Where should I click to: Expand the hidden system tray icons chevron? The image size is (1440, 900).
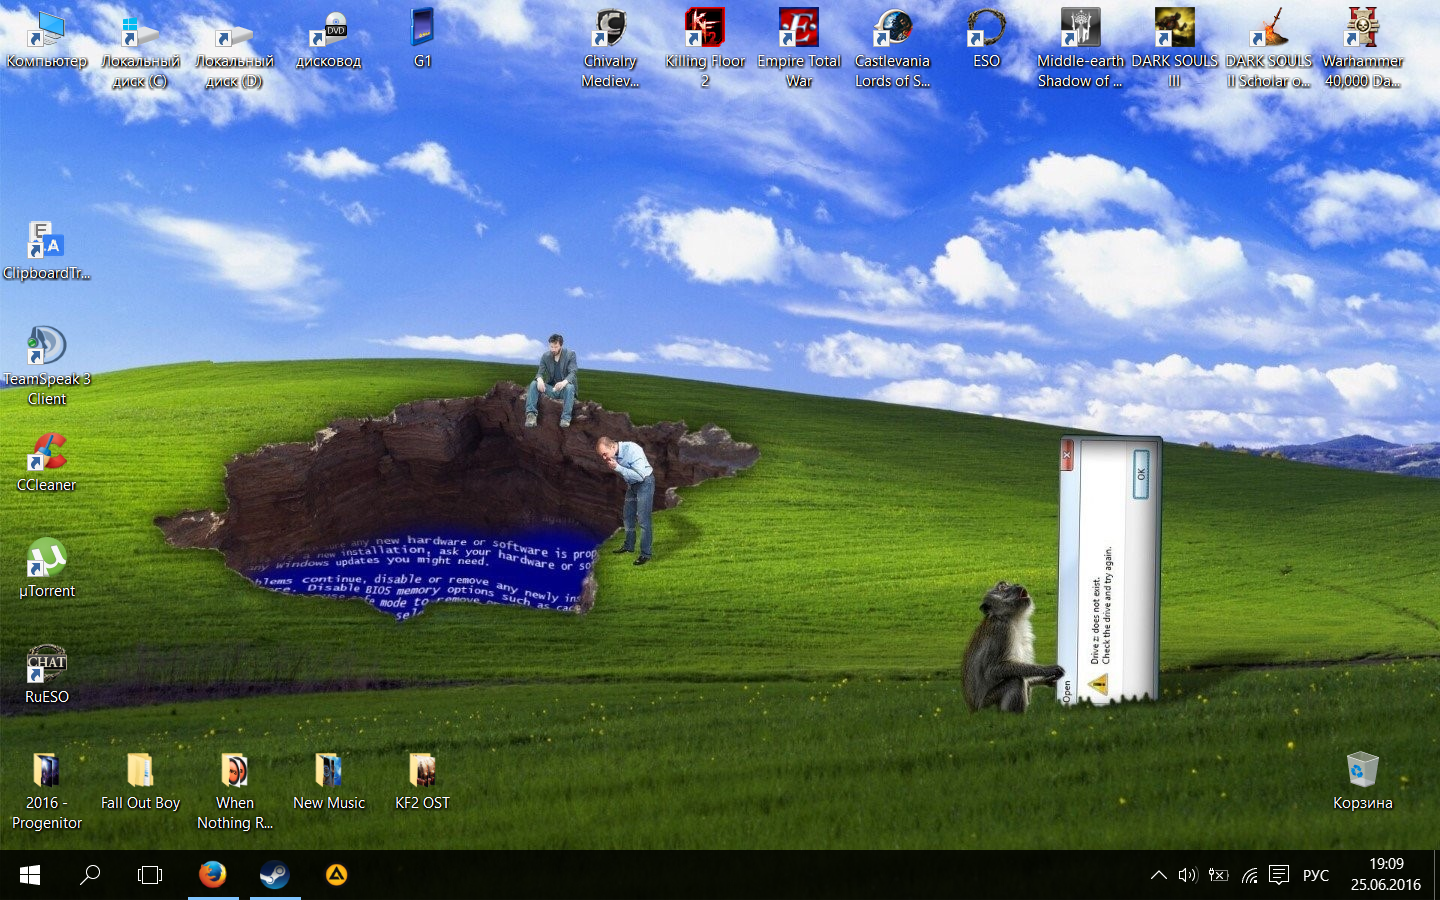[1158, 875]
